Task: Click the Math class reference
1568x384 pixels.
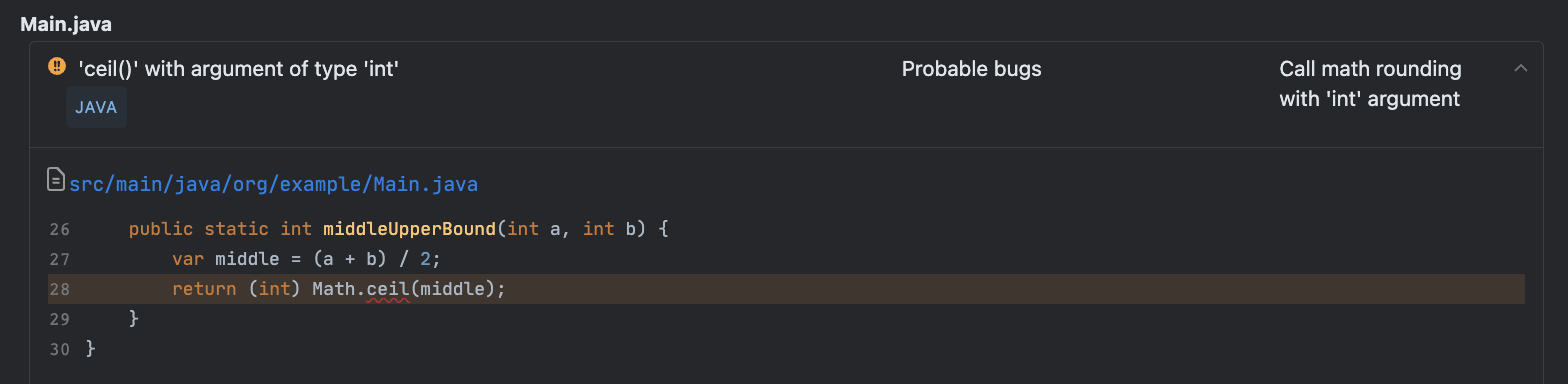Action: (x=333, y=289)
